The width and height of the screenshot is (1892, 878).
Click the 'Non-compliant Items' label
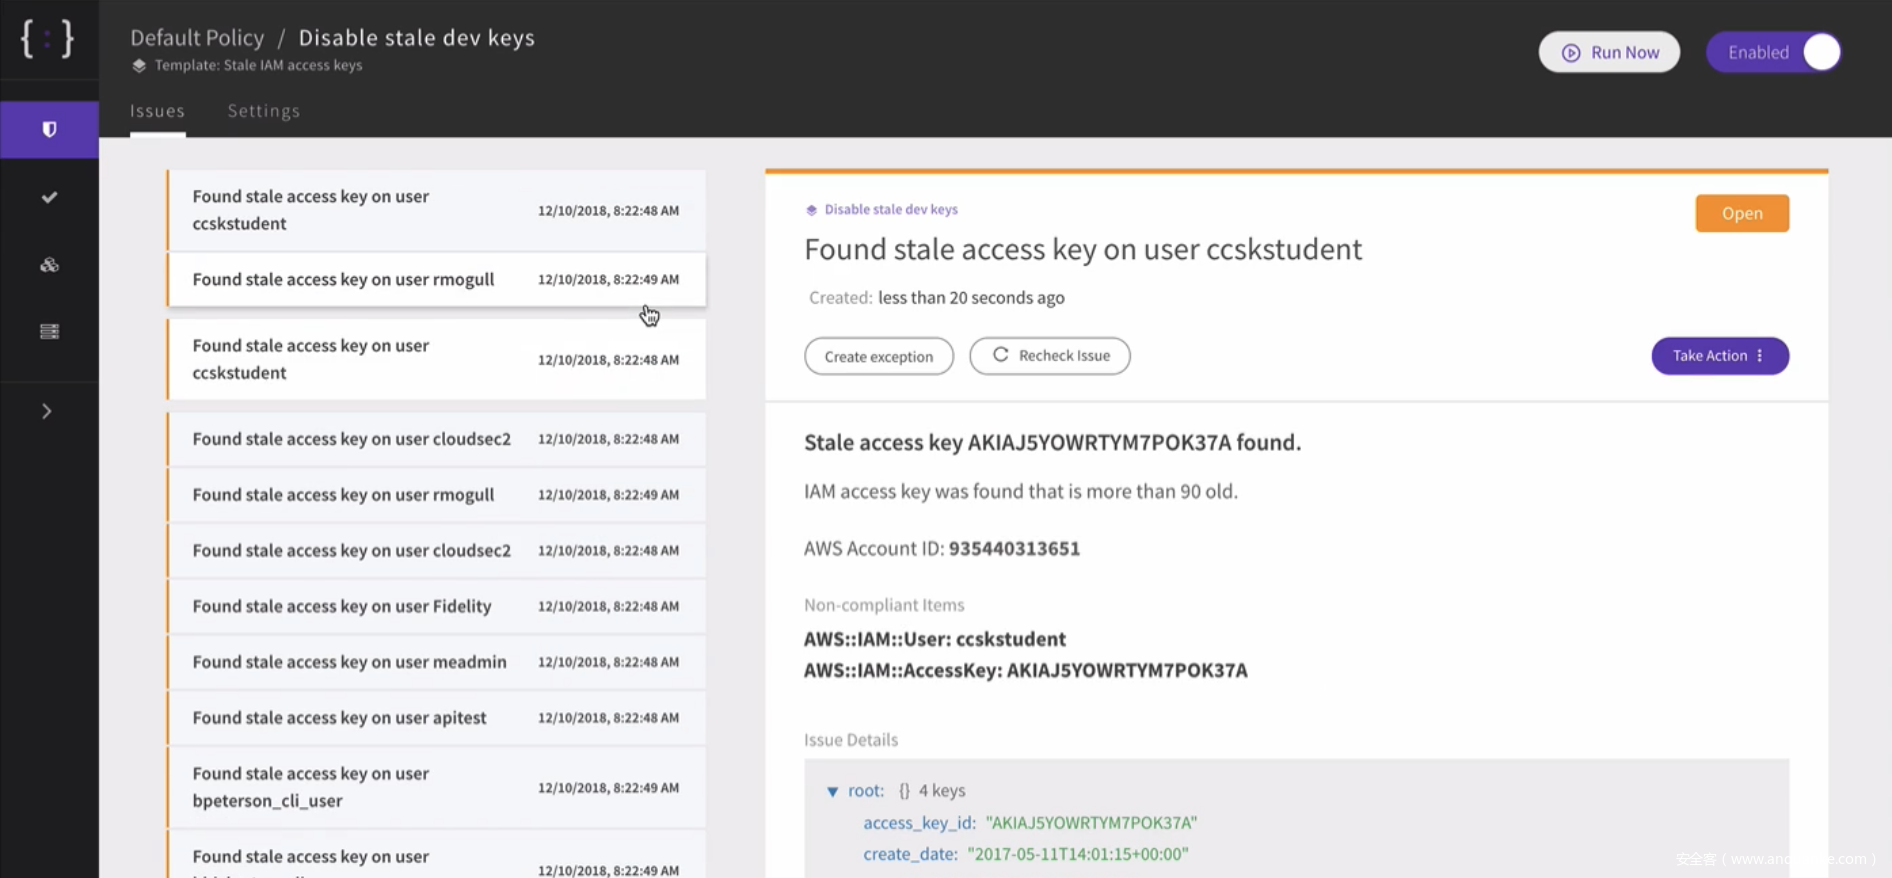884,605
